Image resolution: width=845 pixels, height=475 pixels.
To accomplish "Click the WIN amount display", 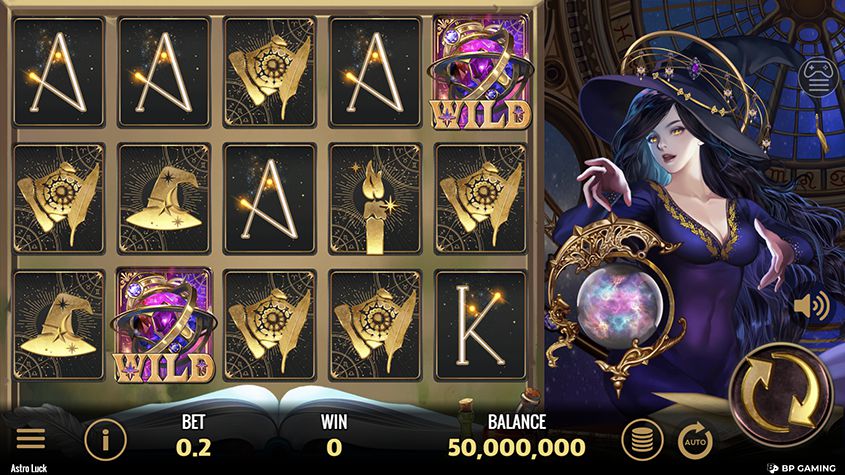I will point(334,448).
